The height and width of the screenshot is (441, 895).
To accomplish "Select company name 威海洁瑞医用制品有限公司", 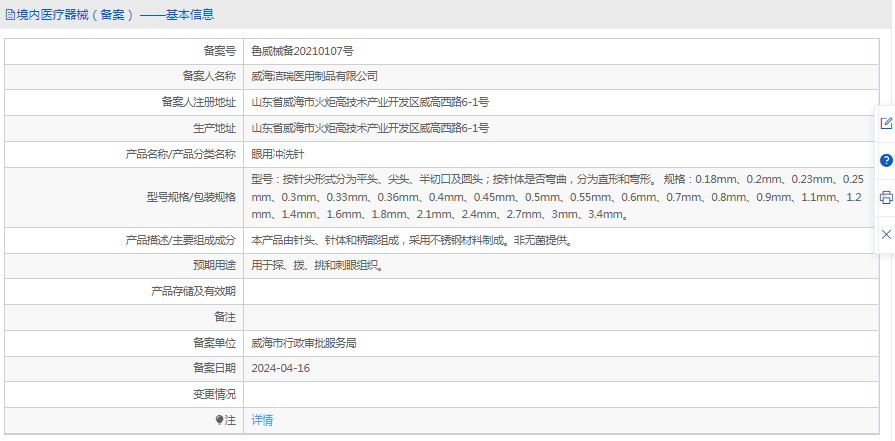I will (x=315, y=76).
